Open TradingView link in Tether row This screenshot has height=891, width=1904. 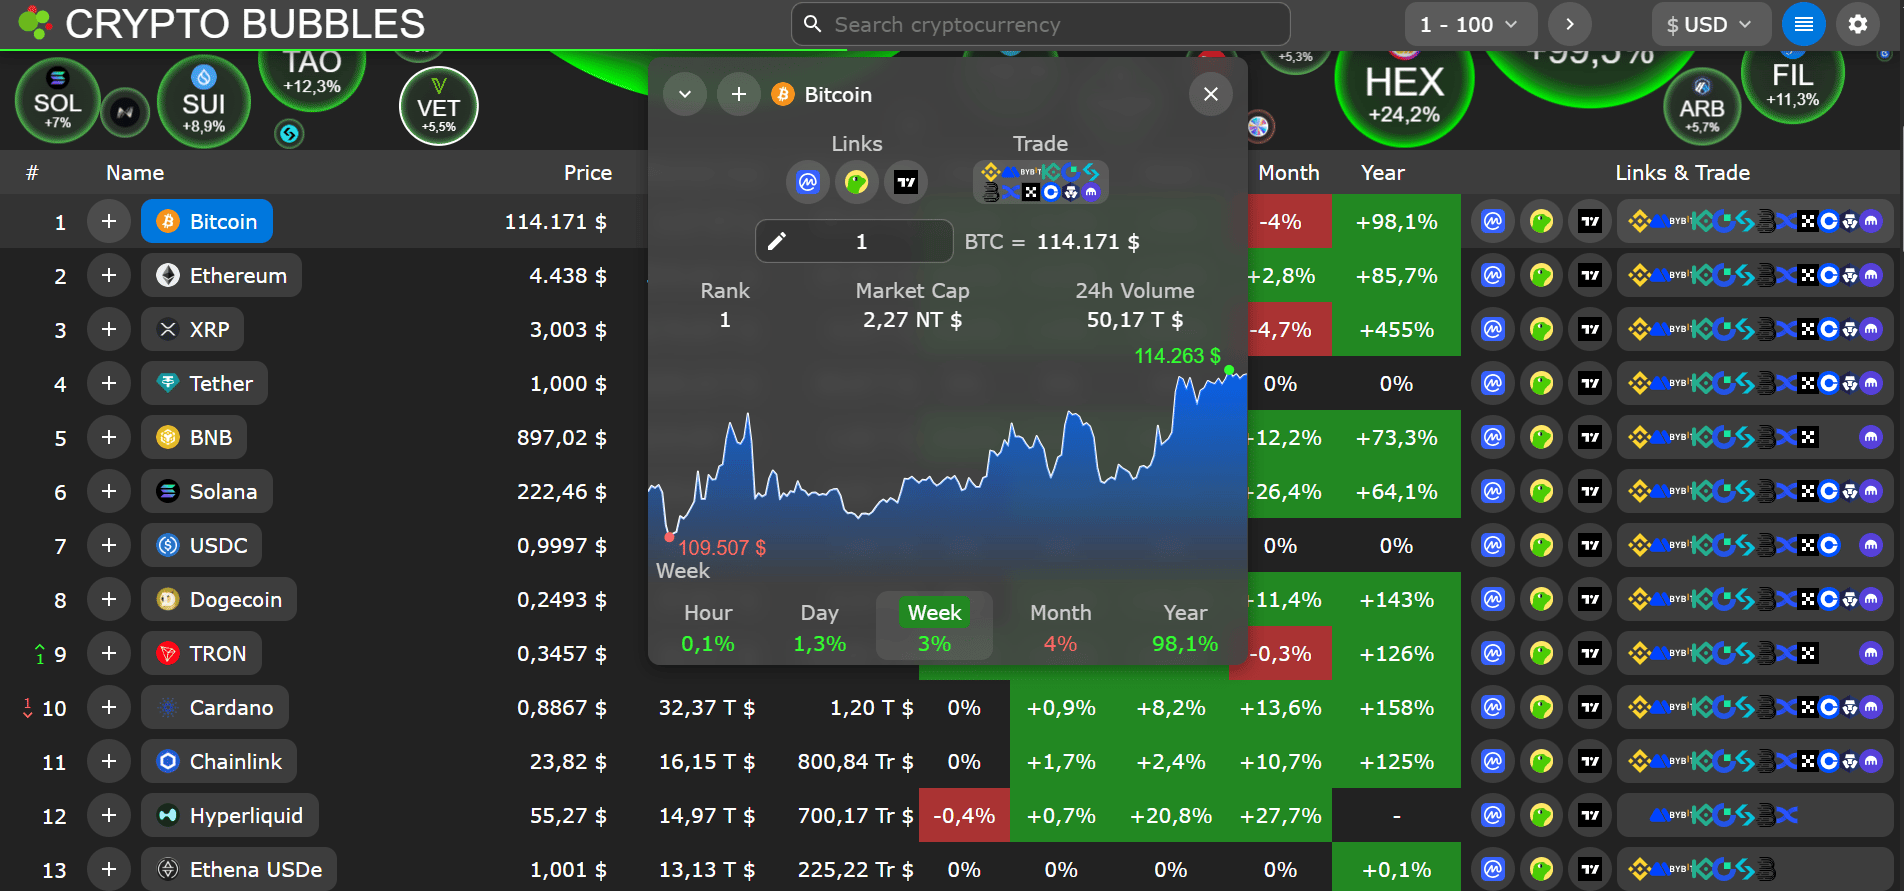(1590, 384)
